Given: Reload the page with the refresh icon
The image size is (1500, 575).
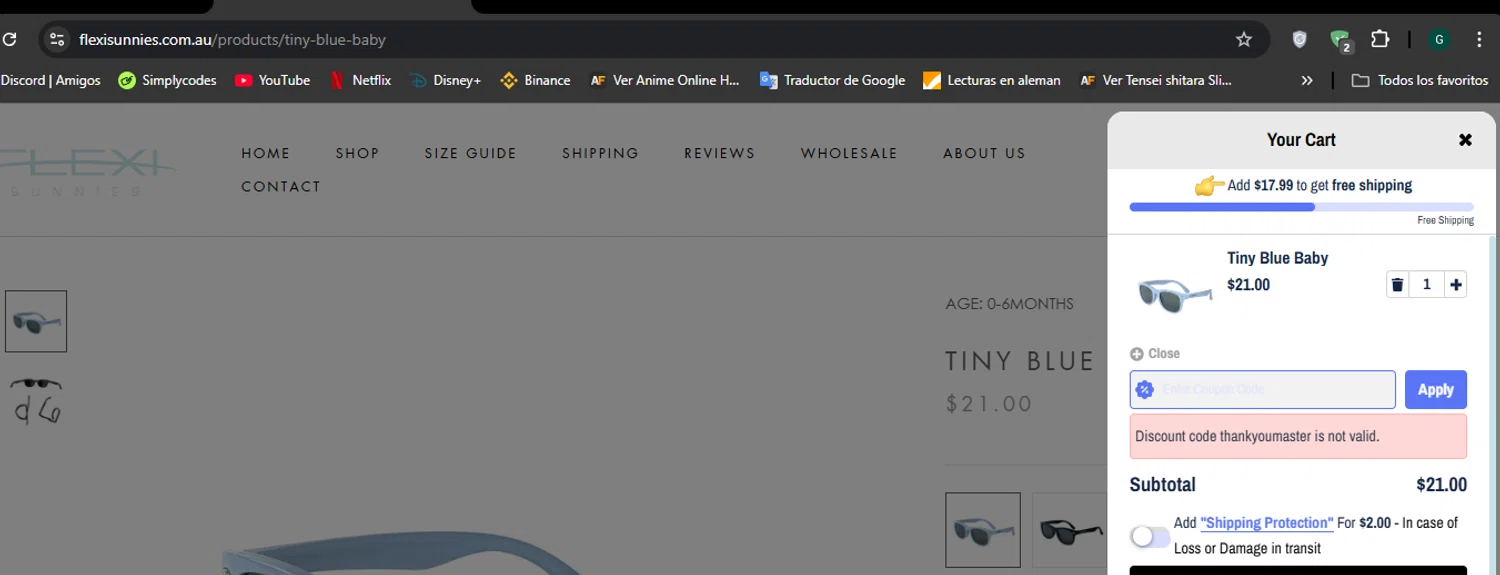Looking at the screenshot, I should point(8,40).
